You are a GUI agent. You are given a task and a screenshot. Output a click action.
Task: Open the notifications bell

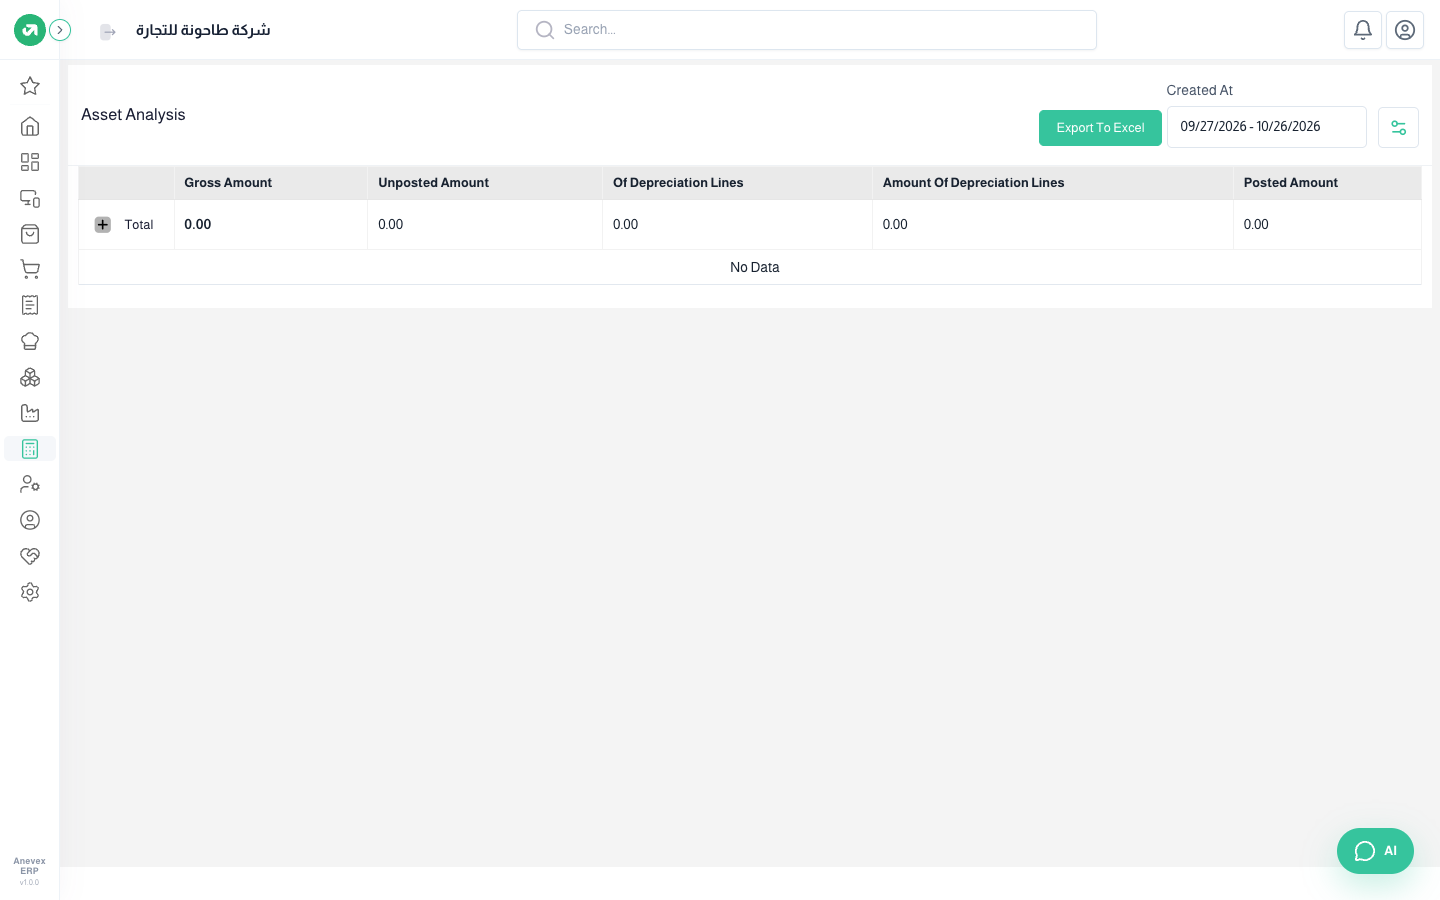[1363, 30]
